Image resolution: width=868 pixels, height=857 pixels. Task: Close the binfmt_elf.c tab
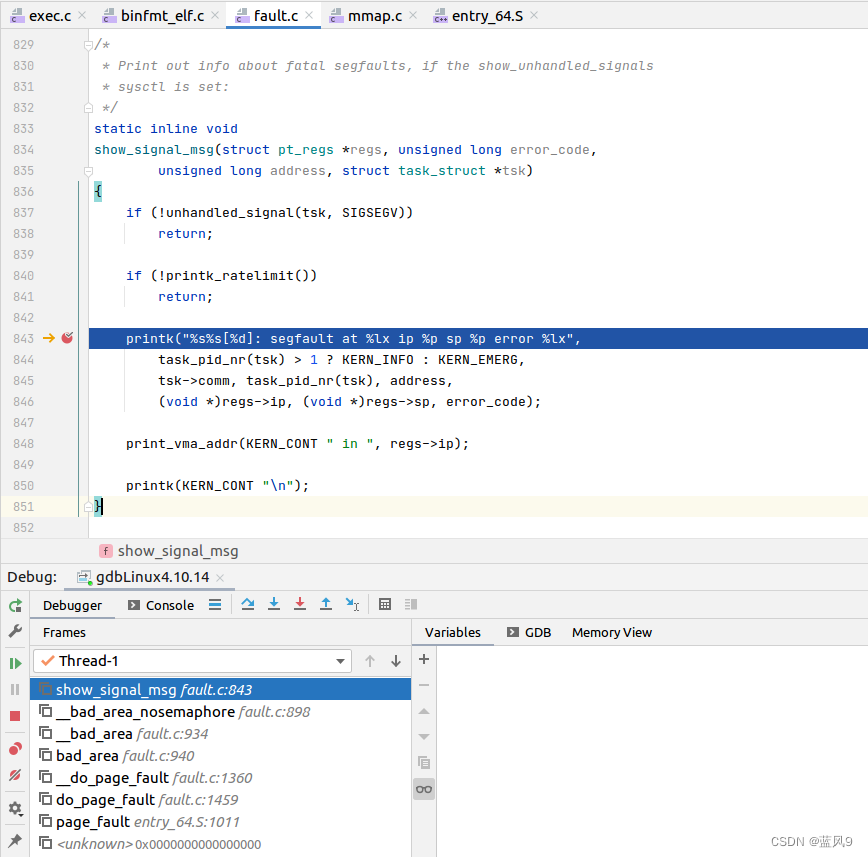tap(215, 16)
